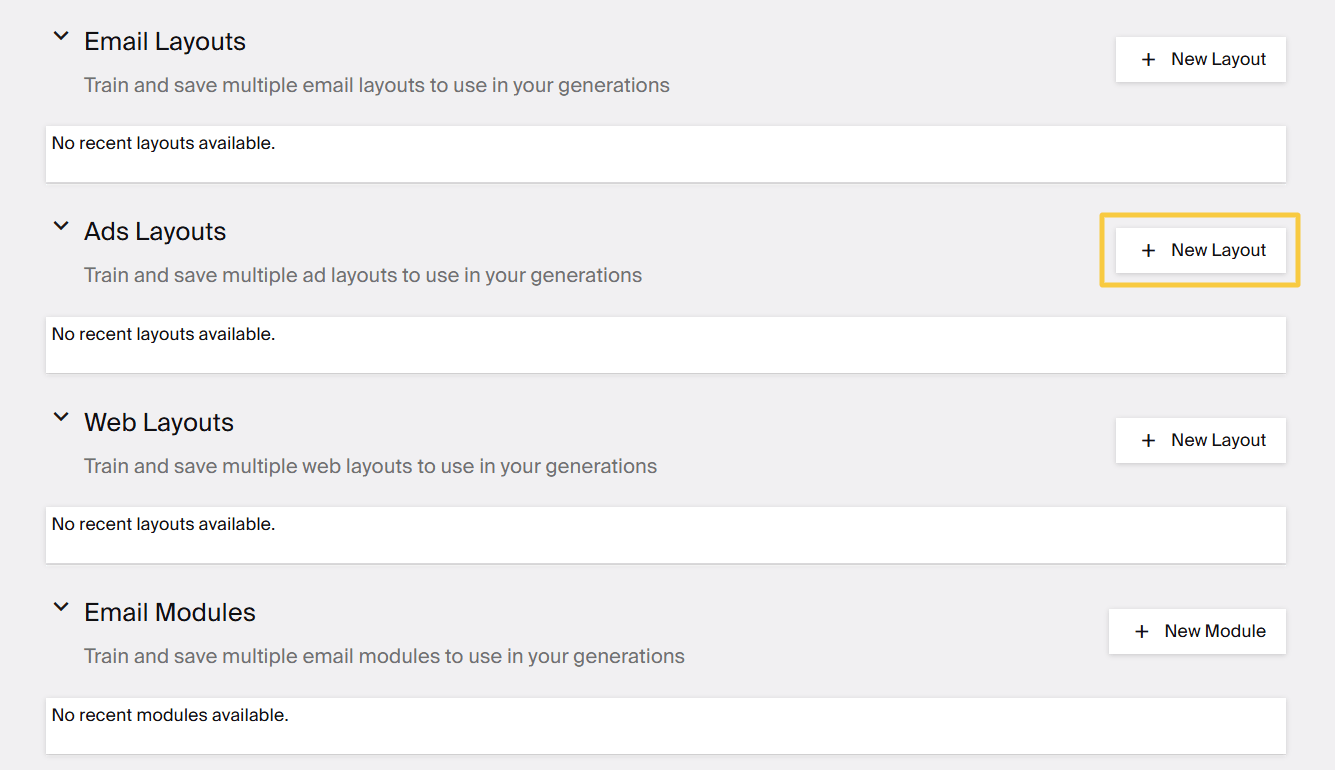
Task: Click the plus icon on Email Layouts New Layout button
Action: click(x=1147, y=59)
